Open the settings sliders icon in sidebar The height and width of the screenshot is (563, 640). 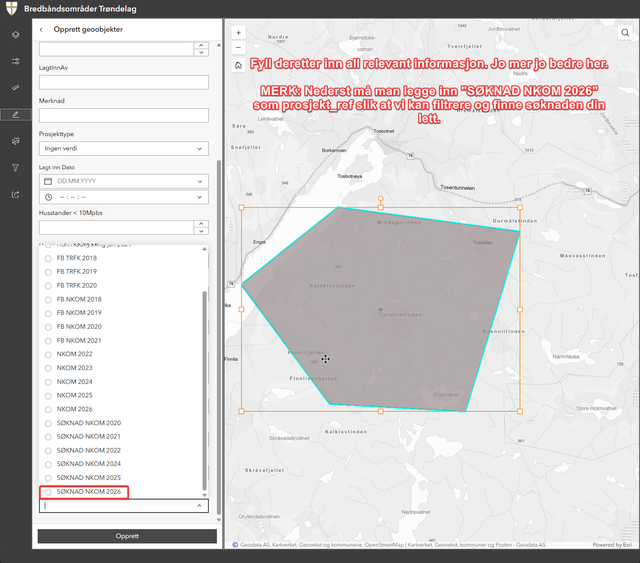pyautogui.click(x=16, y=61)
